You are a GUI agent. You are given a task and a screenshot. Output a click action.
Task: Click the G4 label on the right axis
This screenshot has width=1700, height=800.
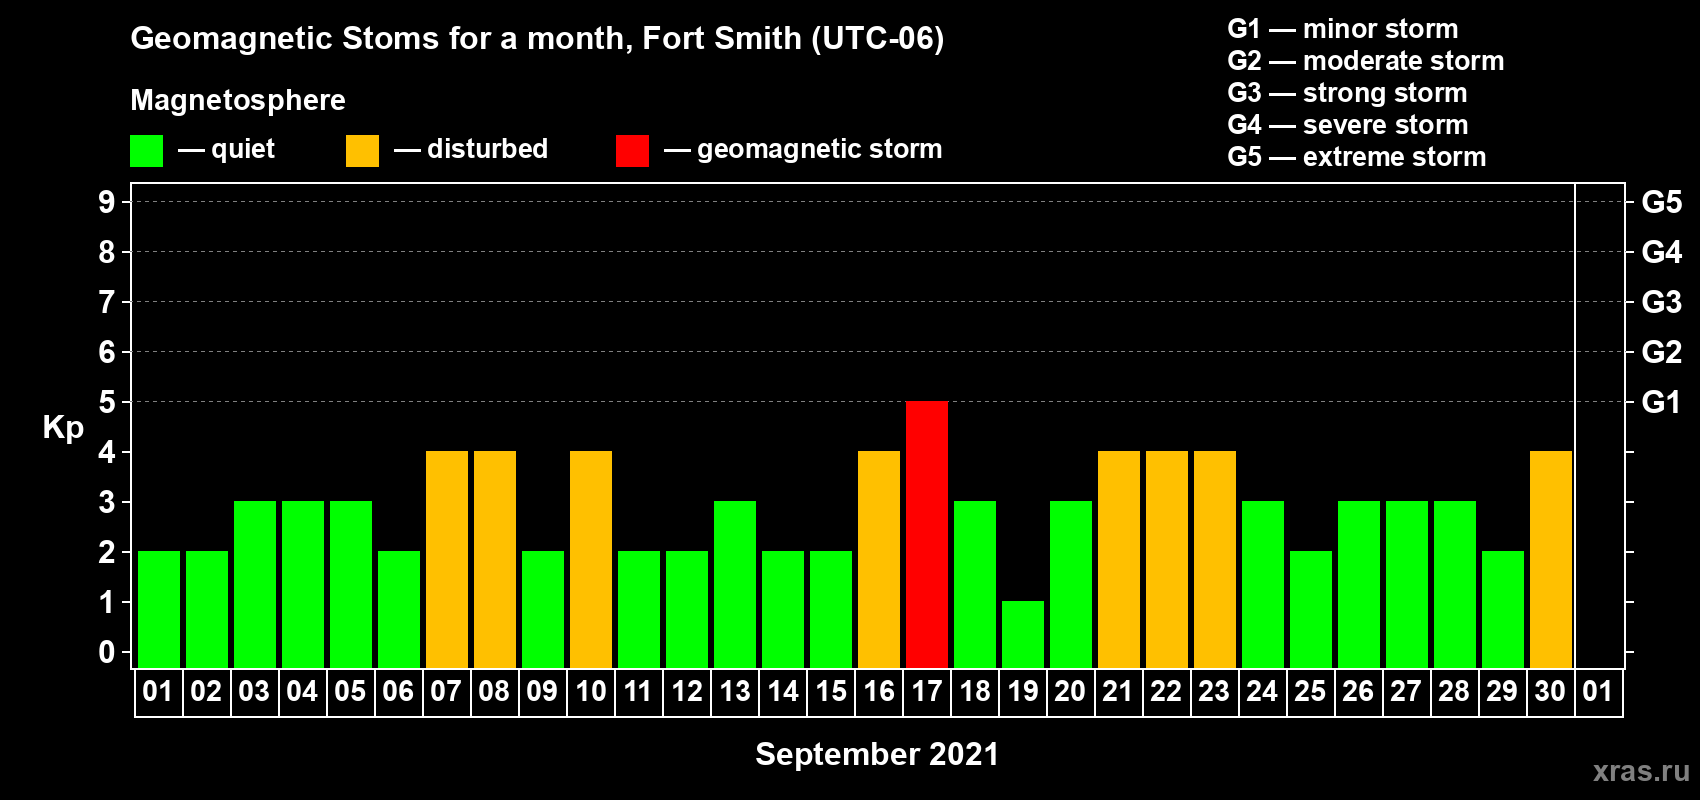[x=1661, y=252]
